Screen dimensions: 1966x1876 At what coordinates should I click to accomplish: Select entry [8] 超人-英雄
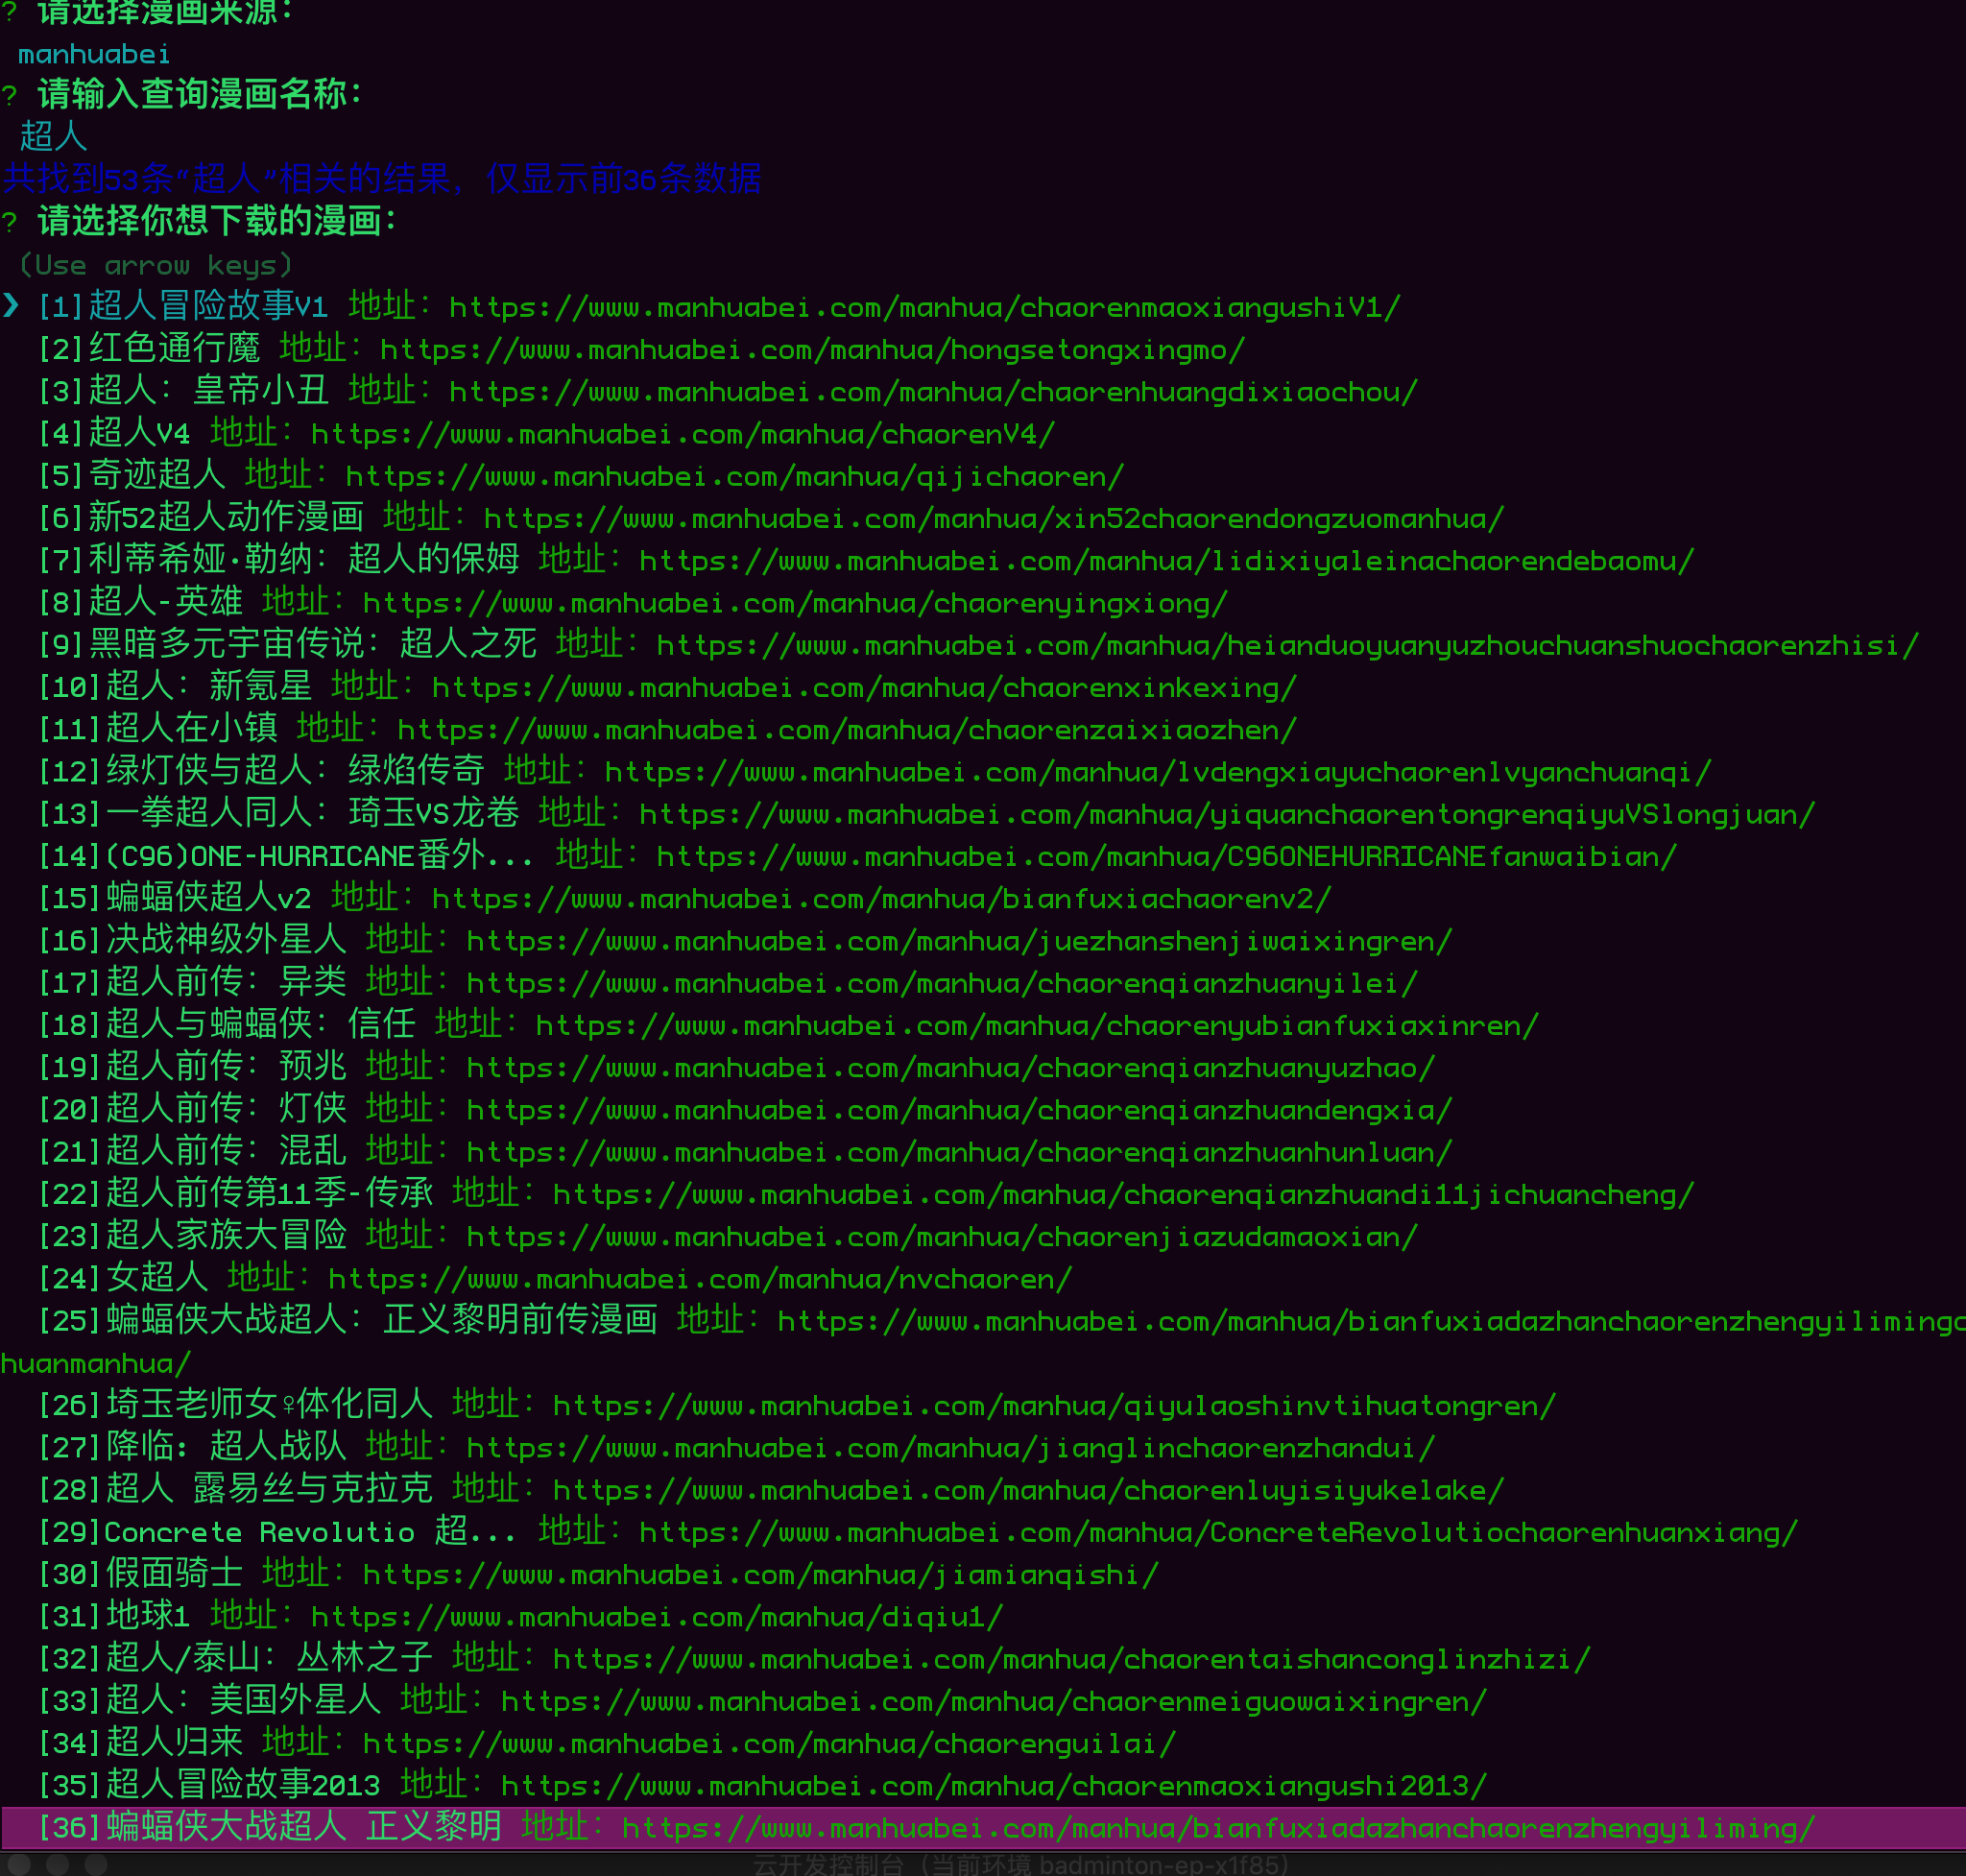pyautogui.click(x=141, y=602)
